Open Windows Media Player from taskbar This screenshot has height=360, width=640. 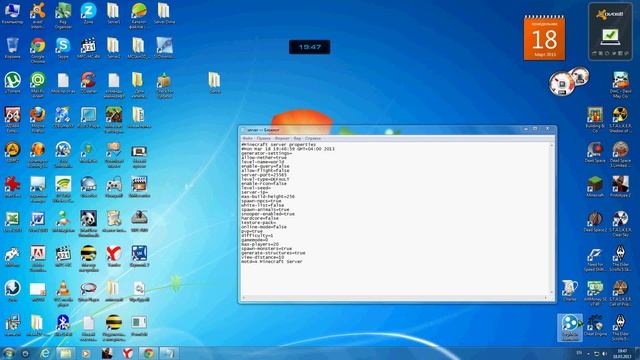coord(86,353)
